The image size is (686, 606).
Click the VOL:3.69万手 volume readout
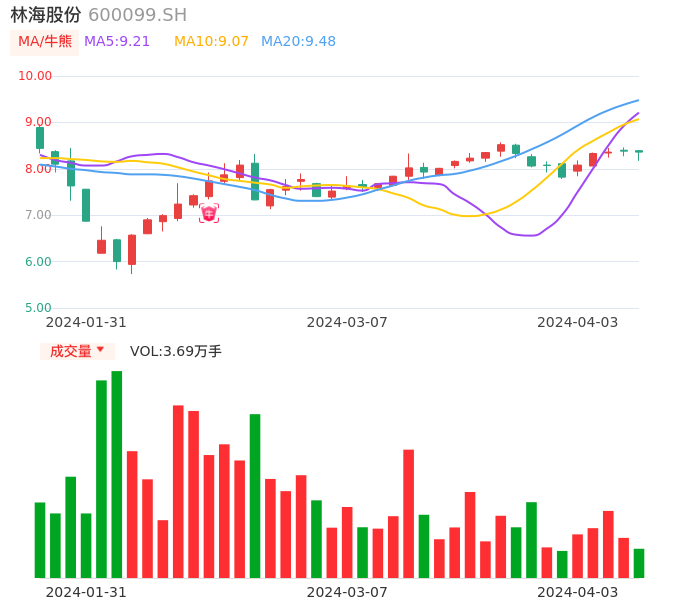176,351
